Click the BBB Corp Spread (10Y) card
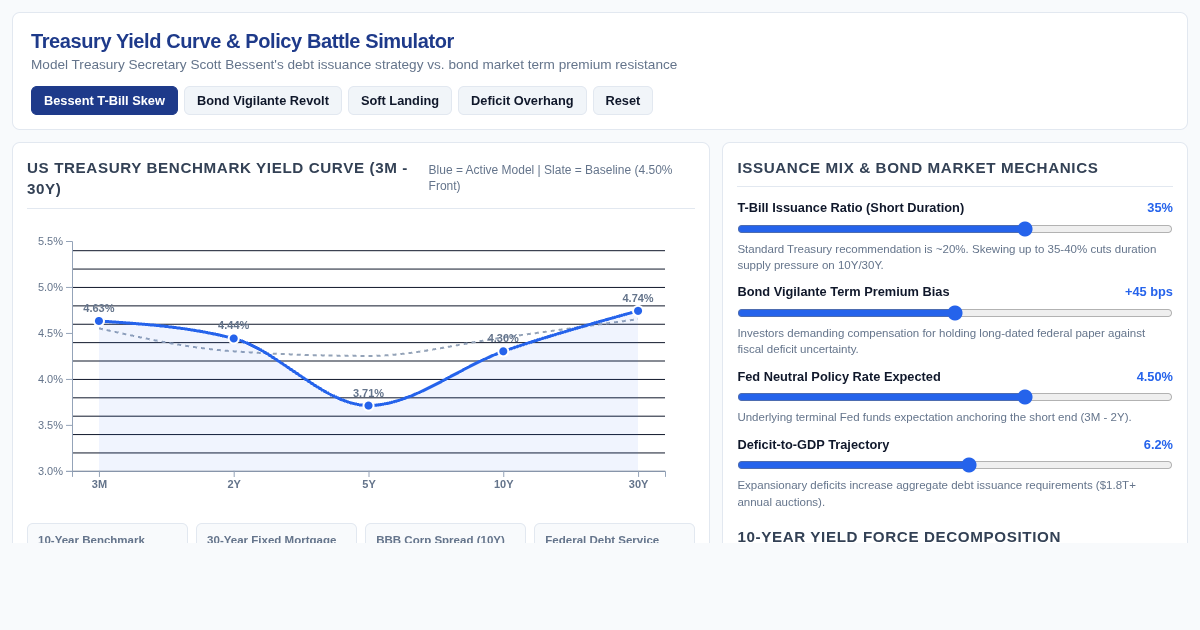1200x630 pixels. [445, 533]
